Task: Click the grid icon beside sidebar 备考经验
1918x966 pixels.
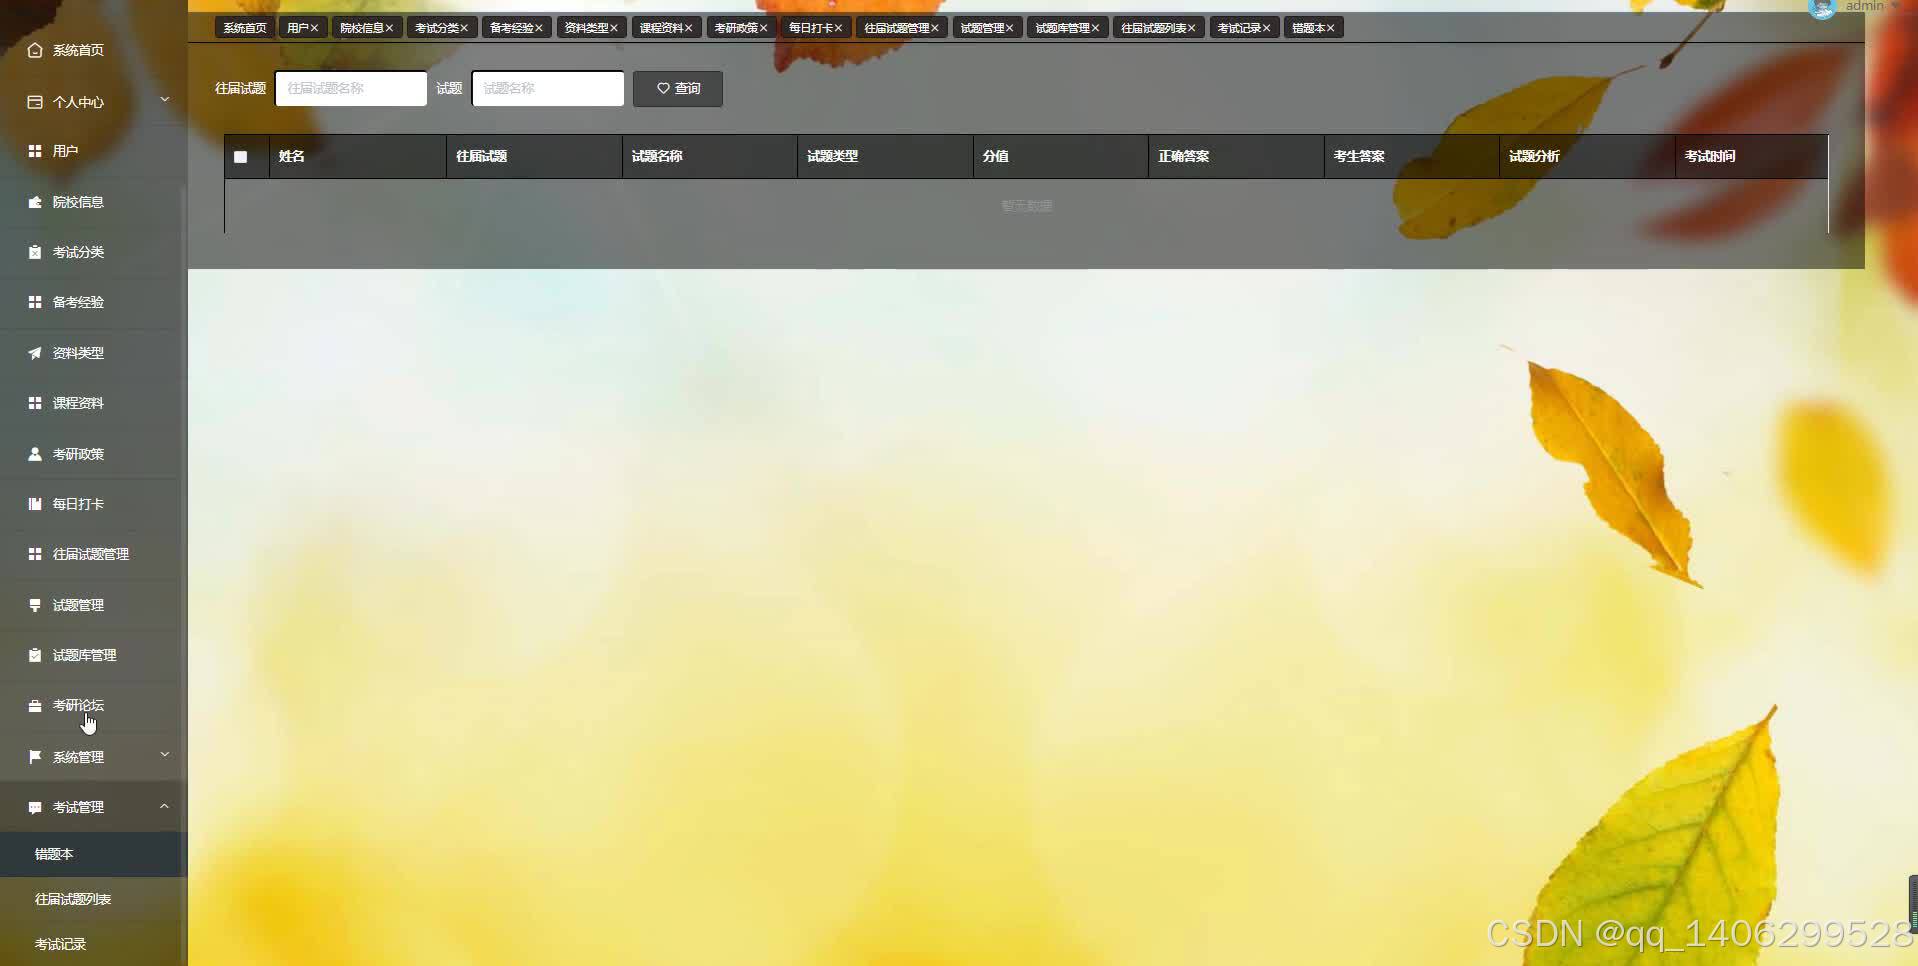Action: [x=35, y=302]
